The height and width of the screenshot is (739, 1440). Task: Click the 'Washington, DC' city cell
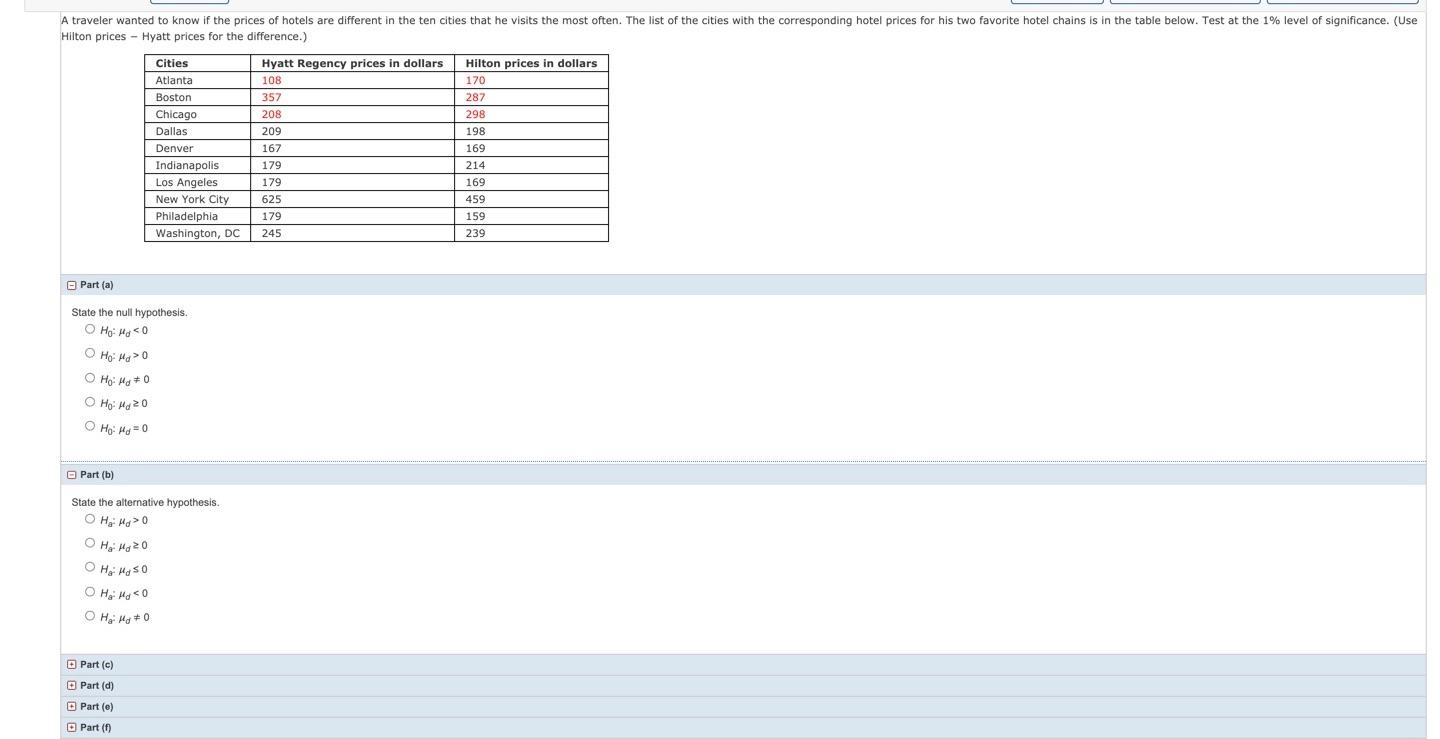198,233
